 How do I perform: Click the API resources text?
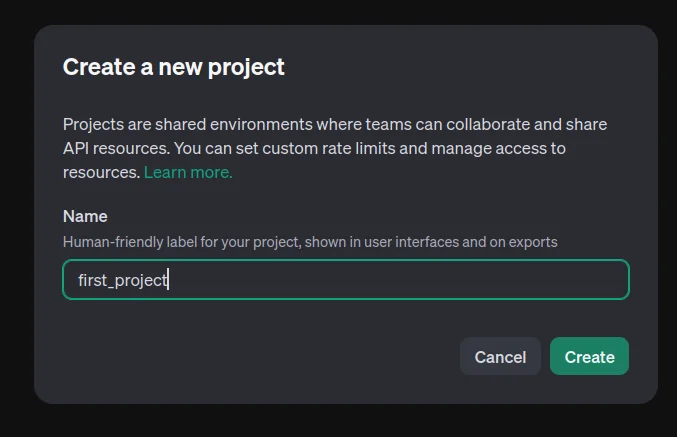coord(116,149)
